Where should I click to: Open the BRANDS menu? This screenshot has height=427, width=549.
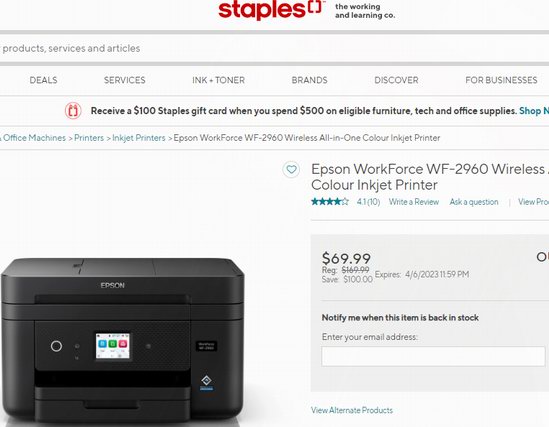coord(310,80)
